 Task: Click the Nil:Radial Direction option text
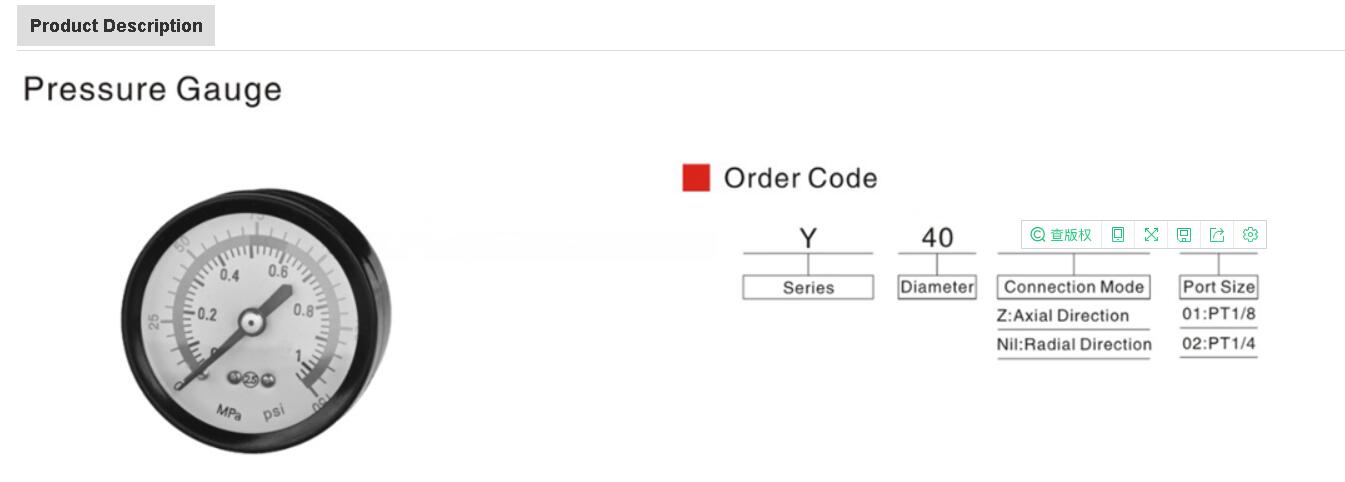coord(1074,345)
